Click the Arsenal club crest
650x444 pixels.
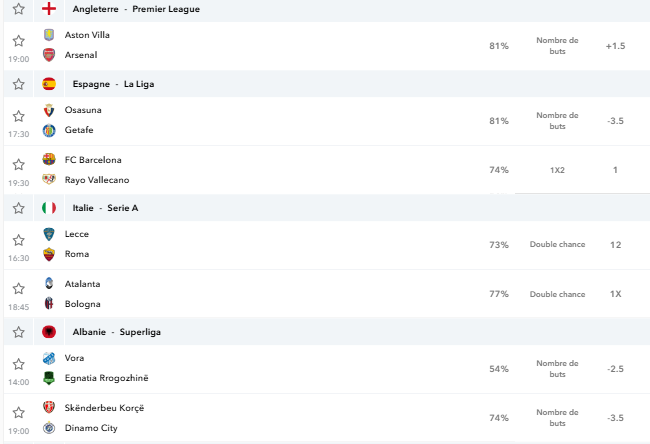pos(49,55)
